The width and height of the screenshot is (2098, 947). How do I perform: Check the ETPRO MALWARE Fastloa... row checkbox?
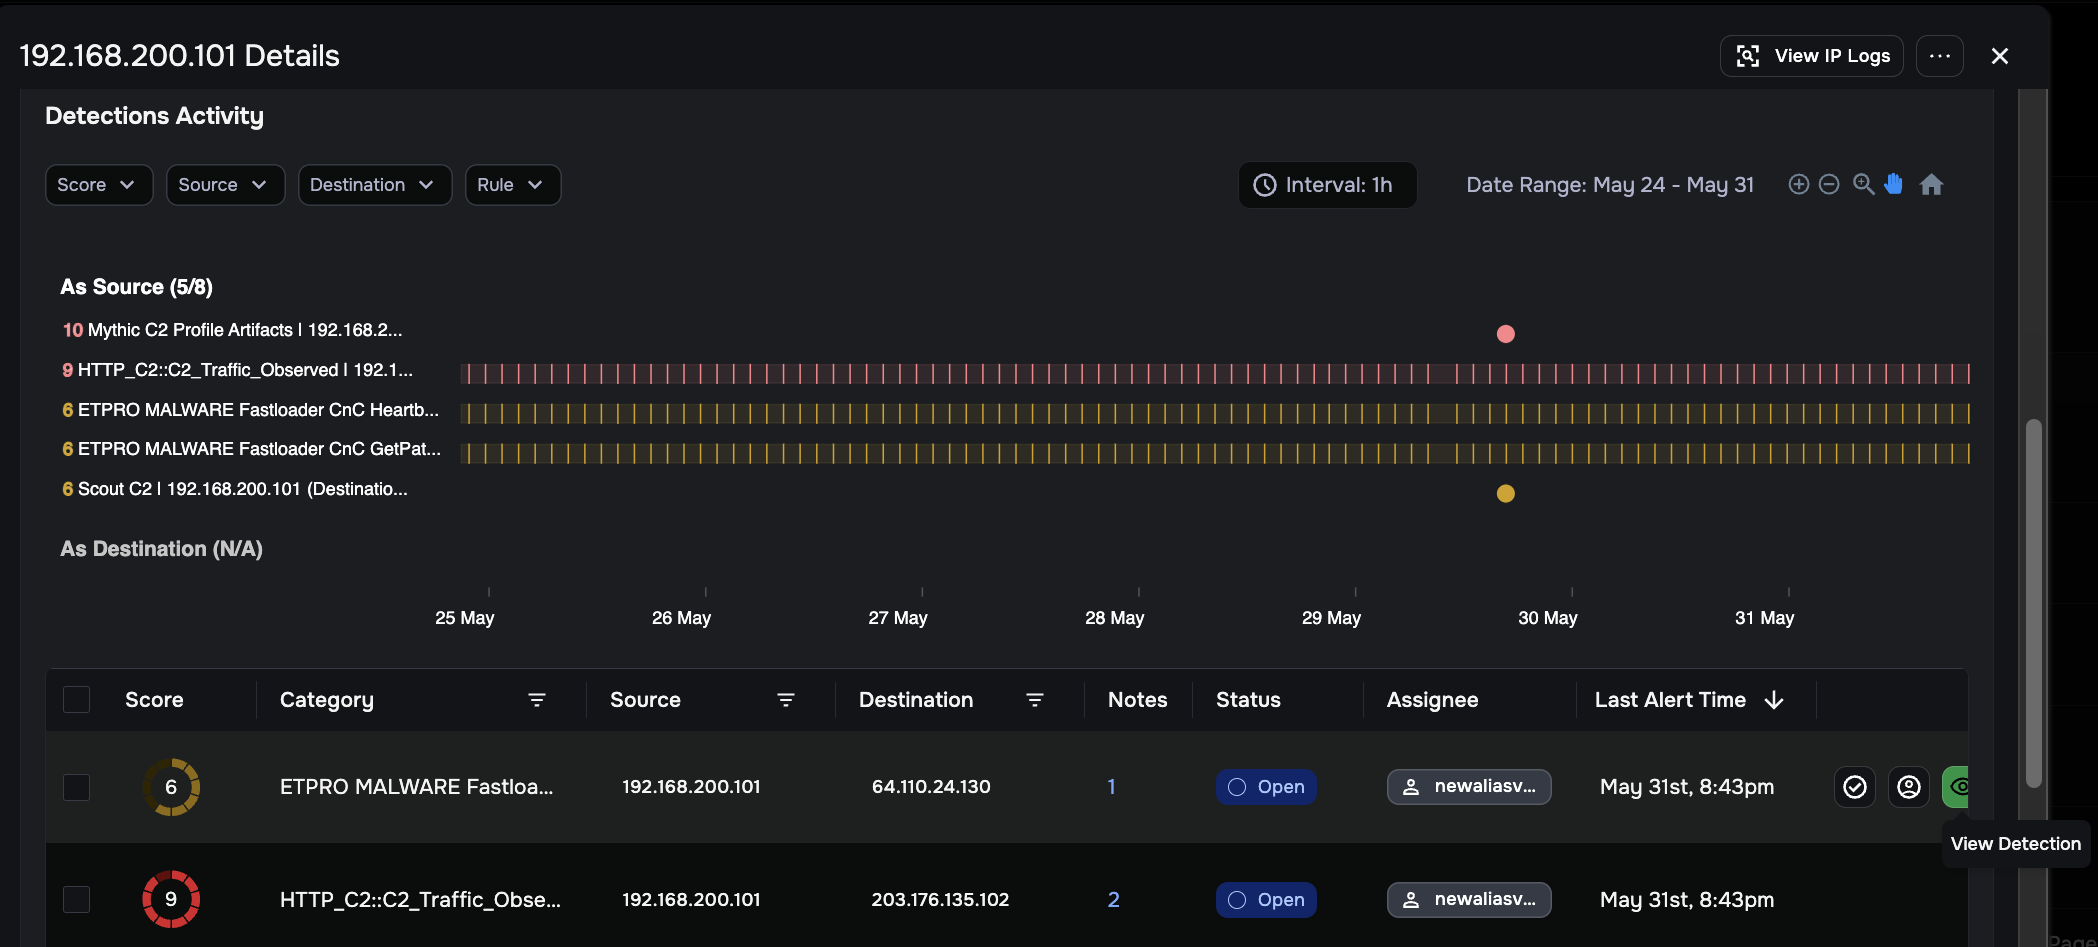point(77,787)
